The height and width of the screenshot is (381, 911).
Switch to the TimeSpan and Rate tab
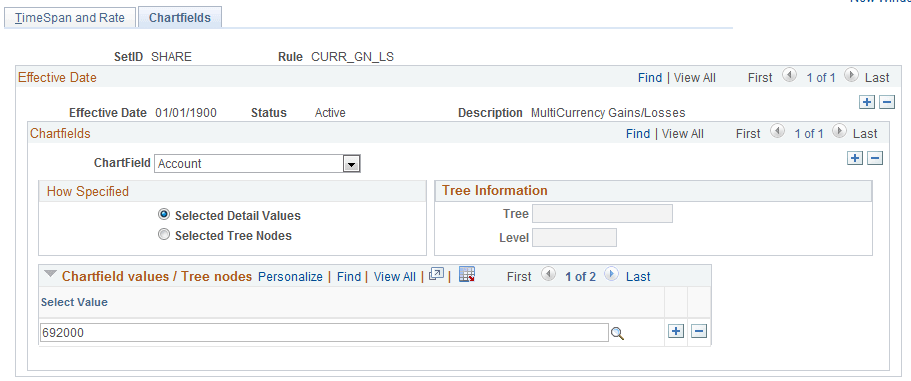pyautogui.click(x=70, y=17)
